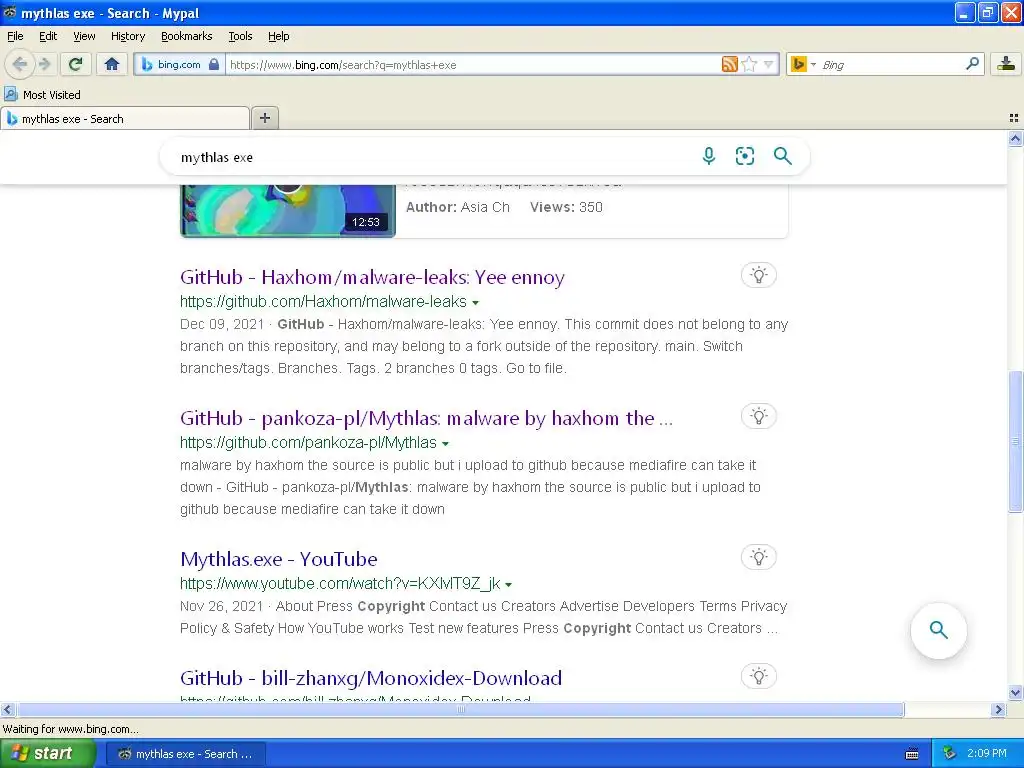Screen dimensions: 1024x768
Task: Click the bing.com site identity label
Action: (179, 64)
